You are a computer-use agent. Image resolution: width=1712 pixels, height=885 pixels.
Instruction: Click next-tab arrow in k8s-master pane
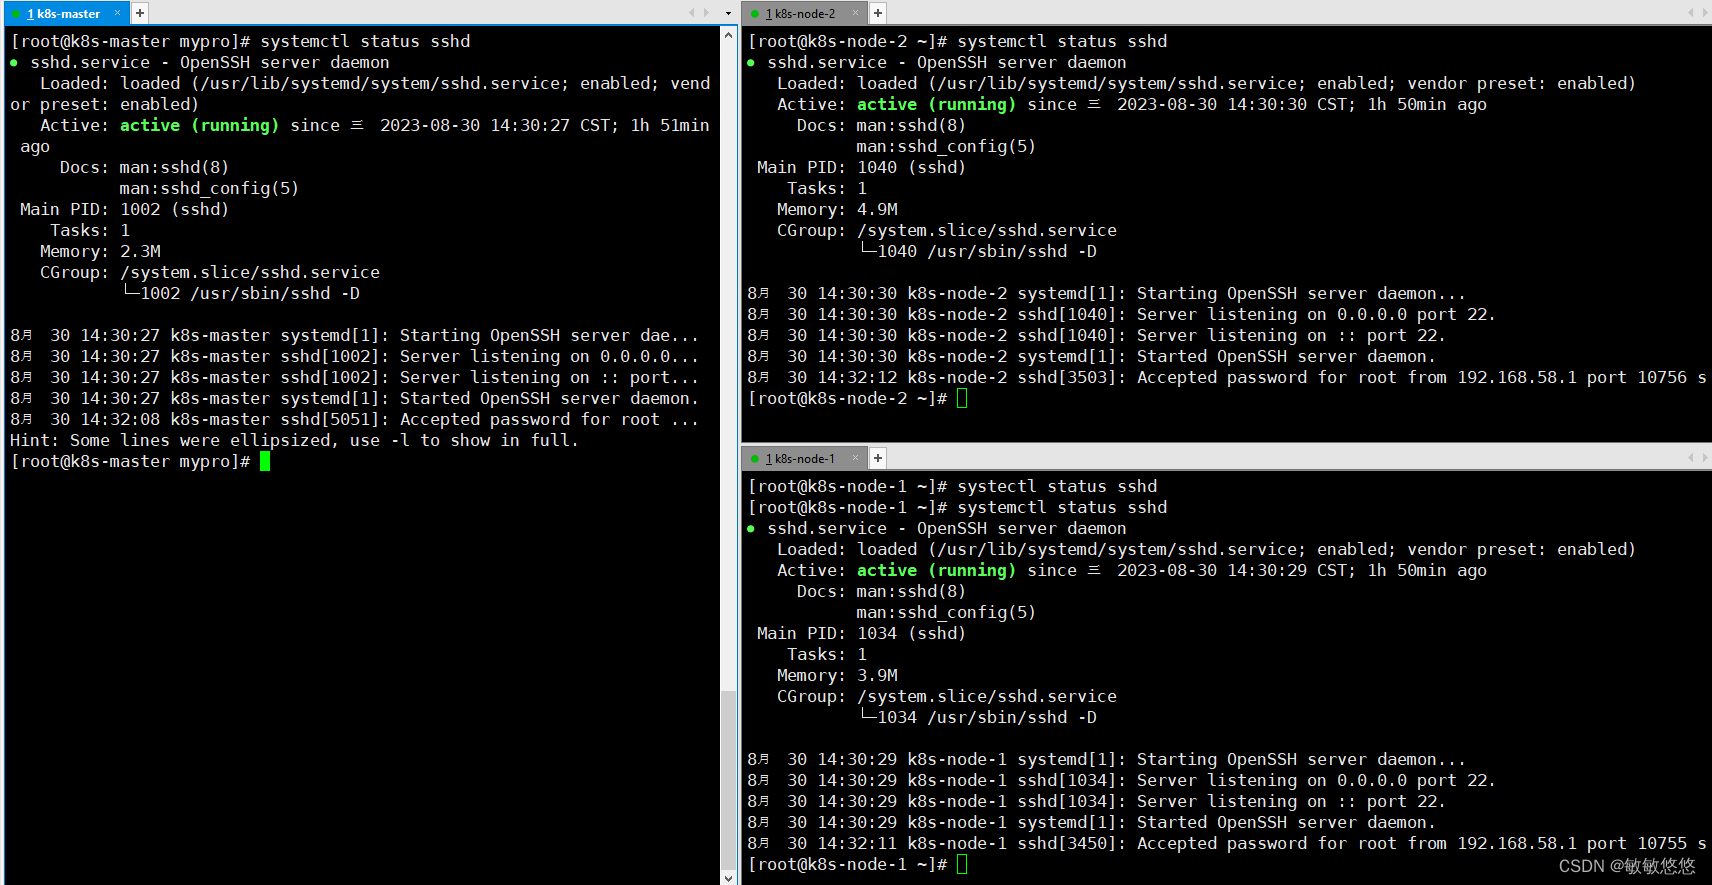click(x=706, y=13)
